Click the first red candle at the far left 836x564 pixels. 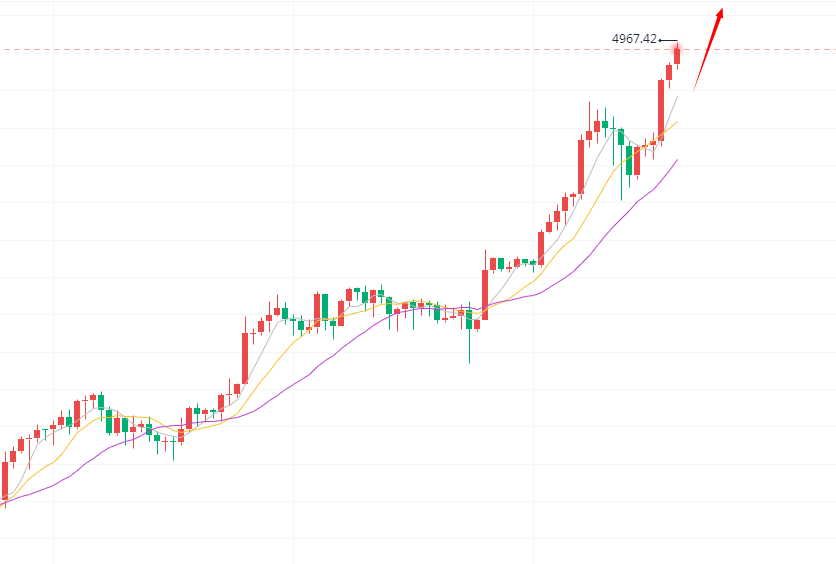pos(5,479)
